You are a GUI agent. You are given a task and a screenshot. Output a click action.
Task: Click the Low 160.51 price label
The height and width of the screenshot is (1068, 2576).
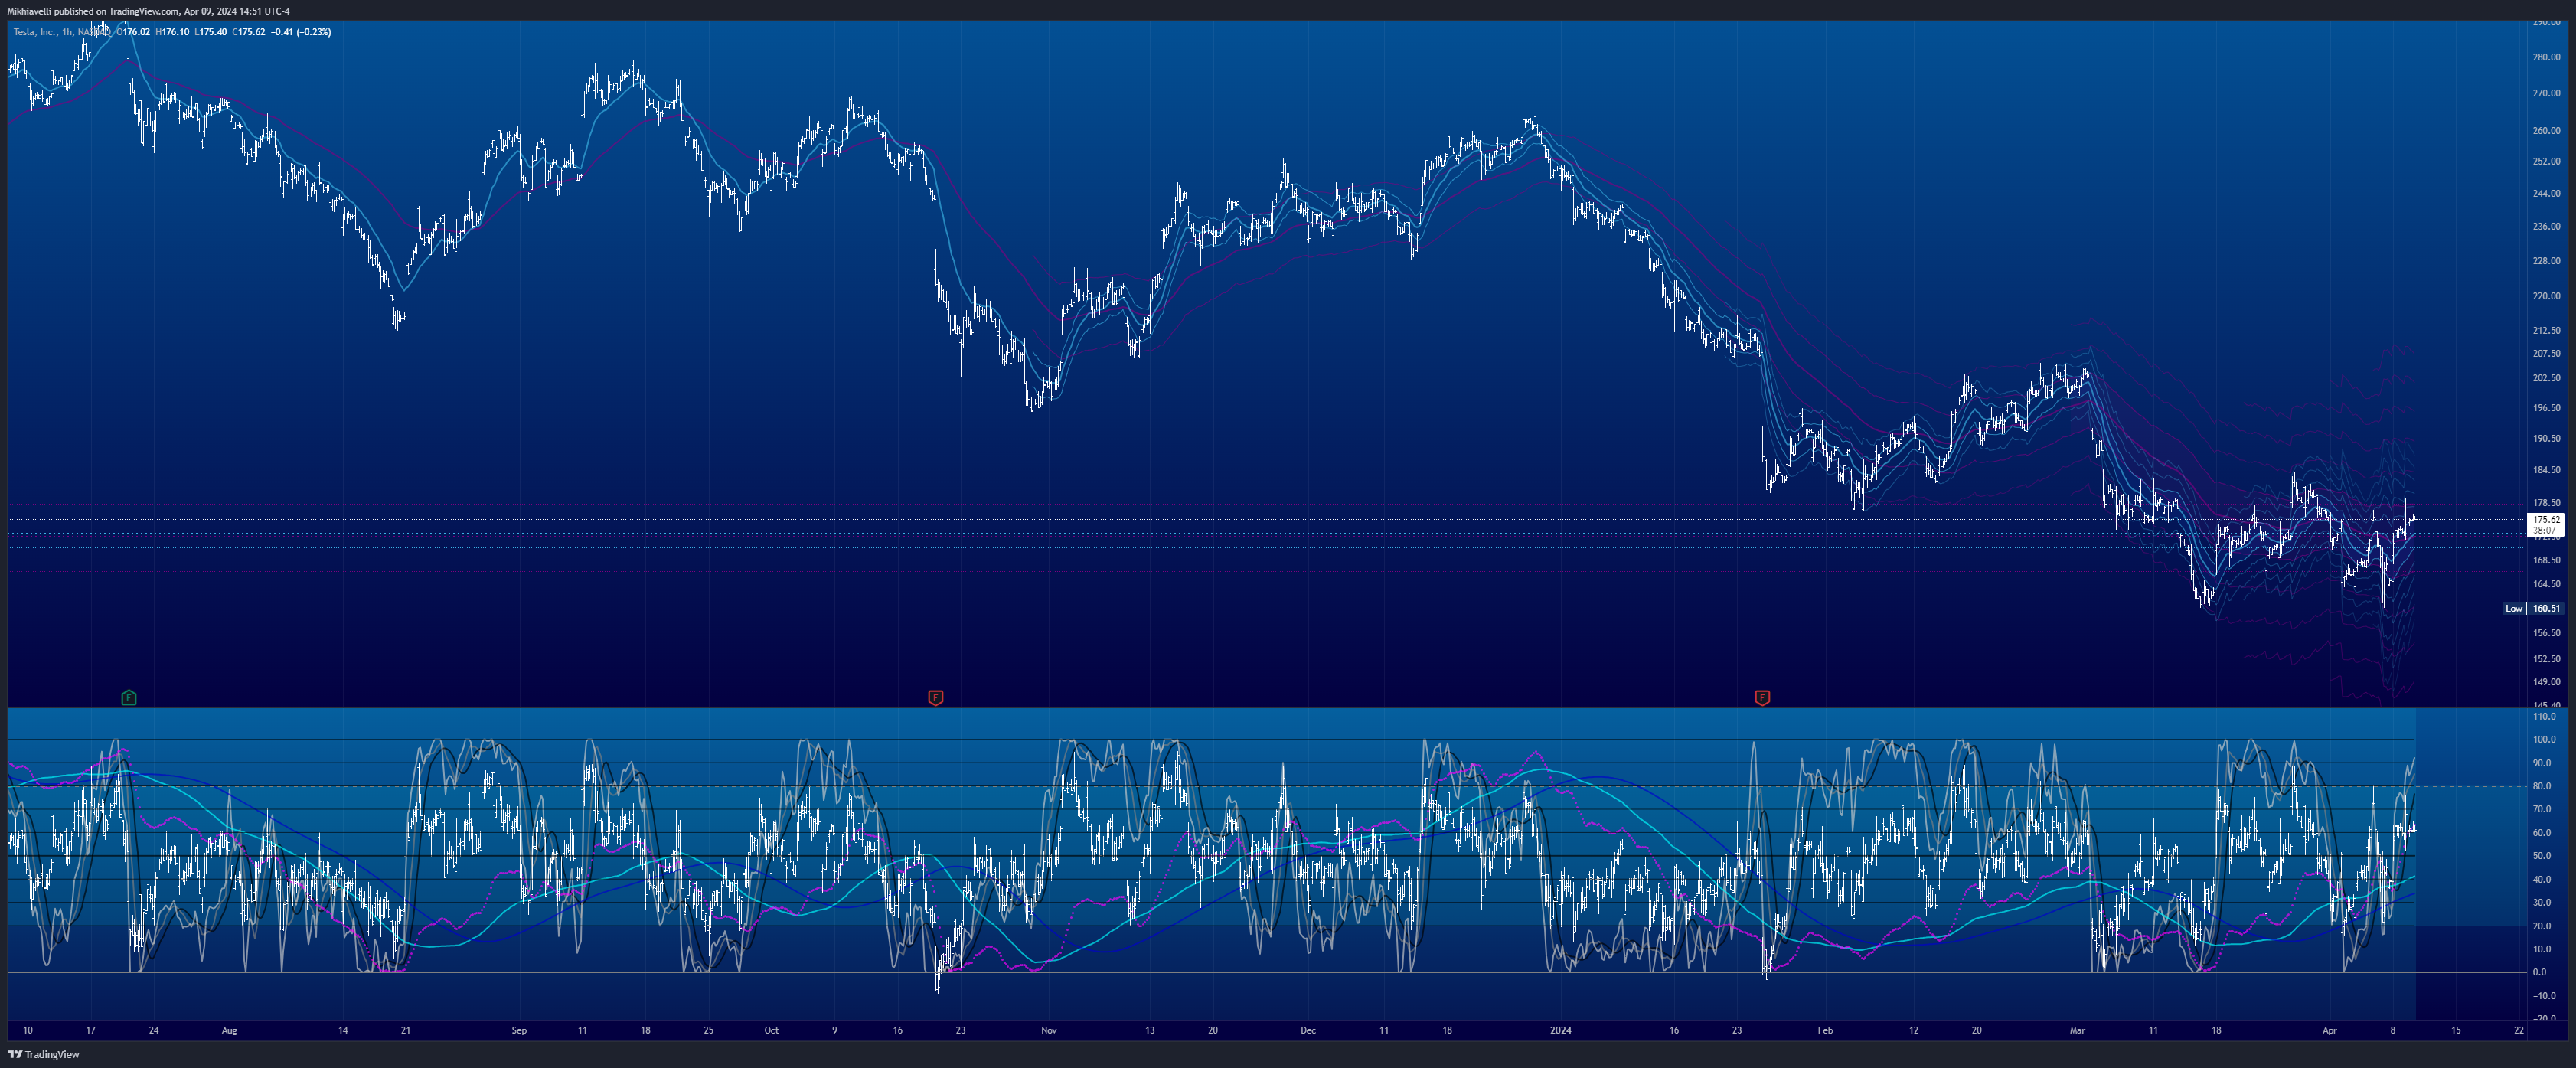(2535, 608)
